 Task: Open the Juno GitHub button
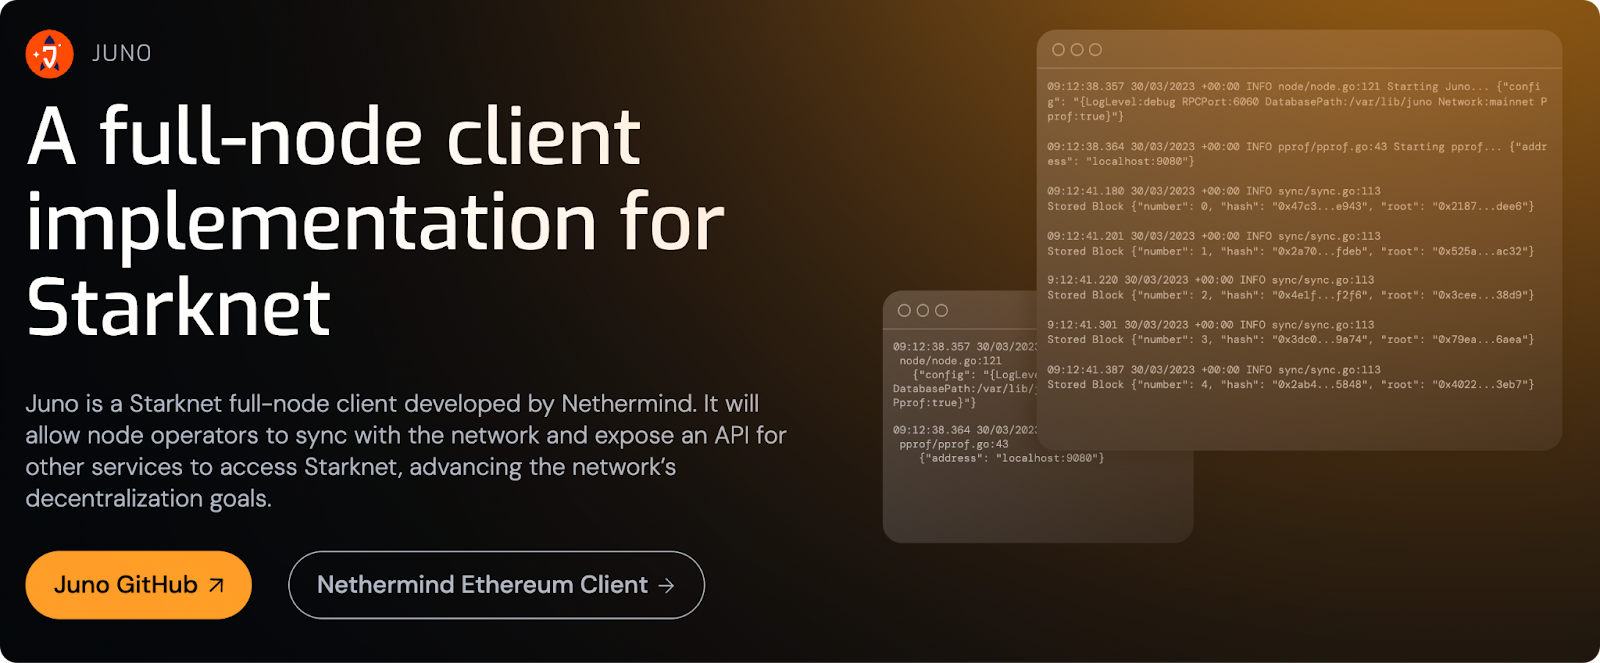(x=138, y=585)
